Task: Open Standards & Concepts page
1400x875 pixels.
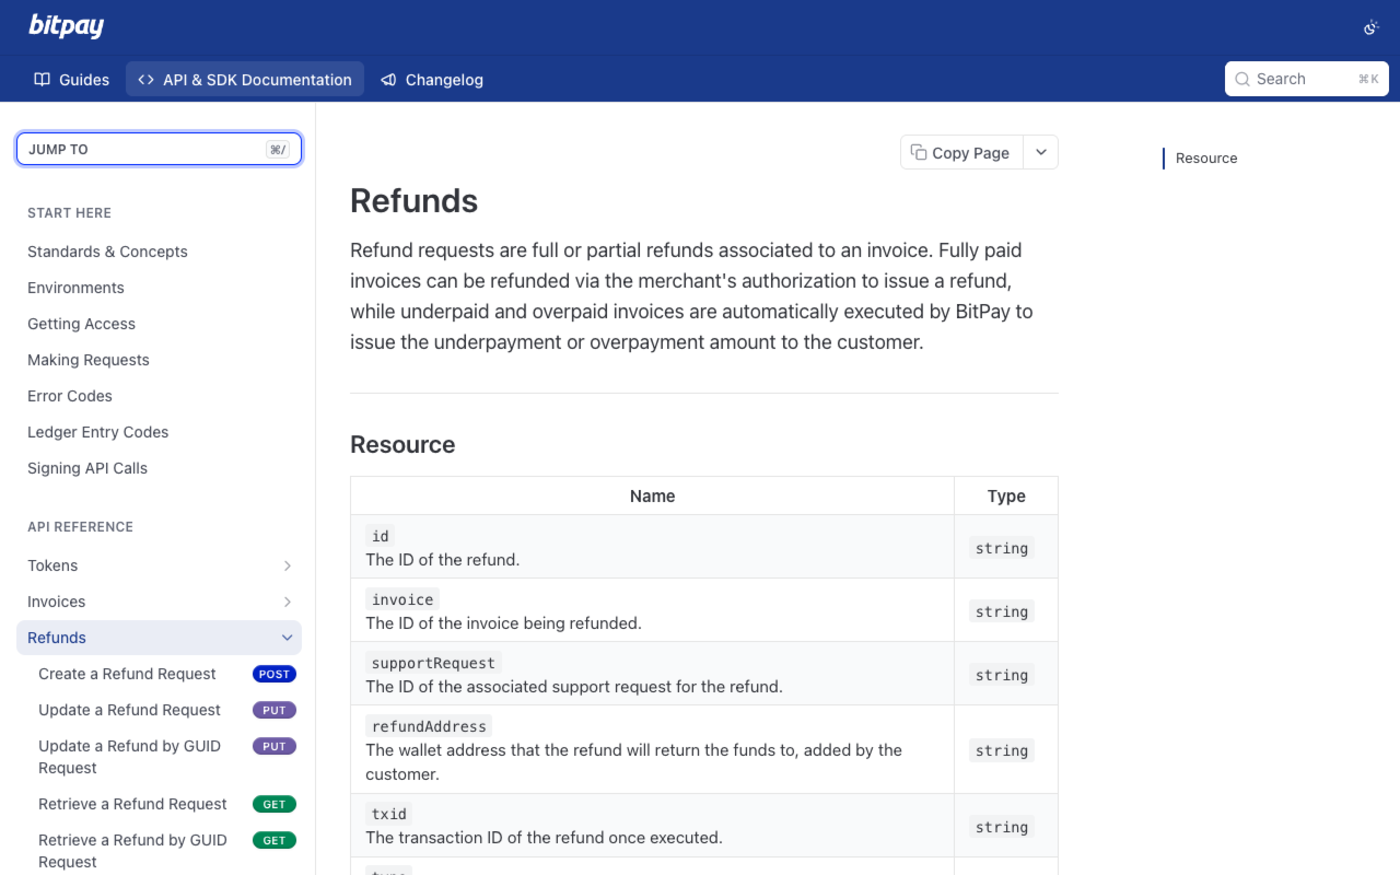Action: [107, 252]
